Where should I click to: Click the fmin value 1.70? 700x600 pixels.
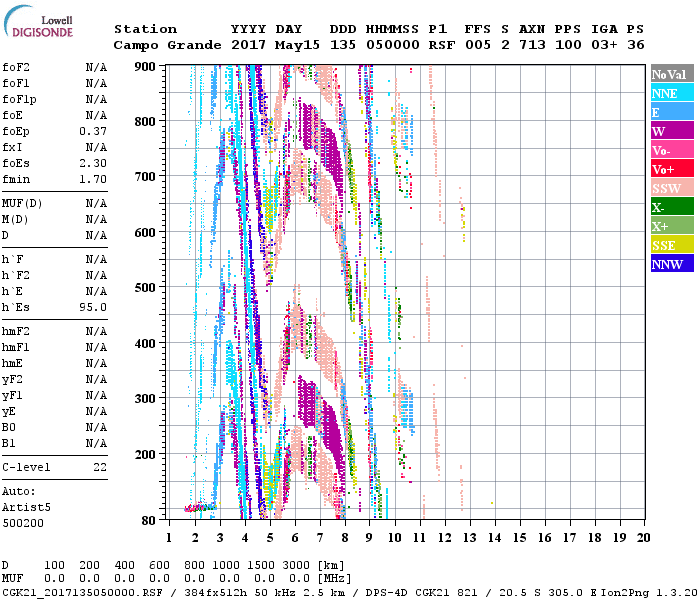click(93, 180)
